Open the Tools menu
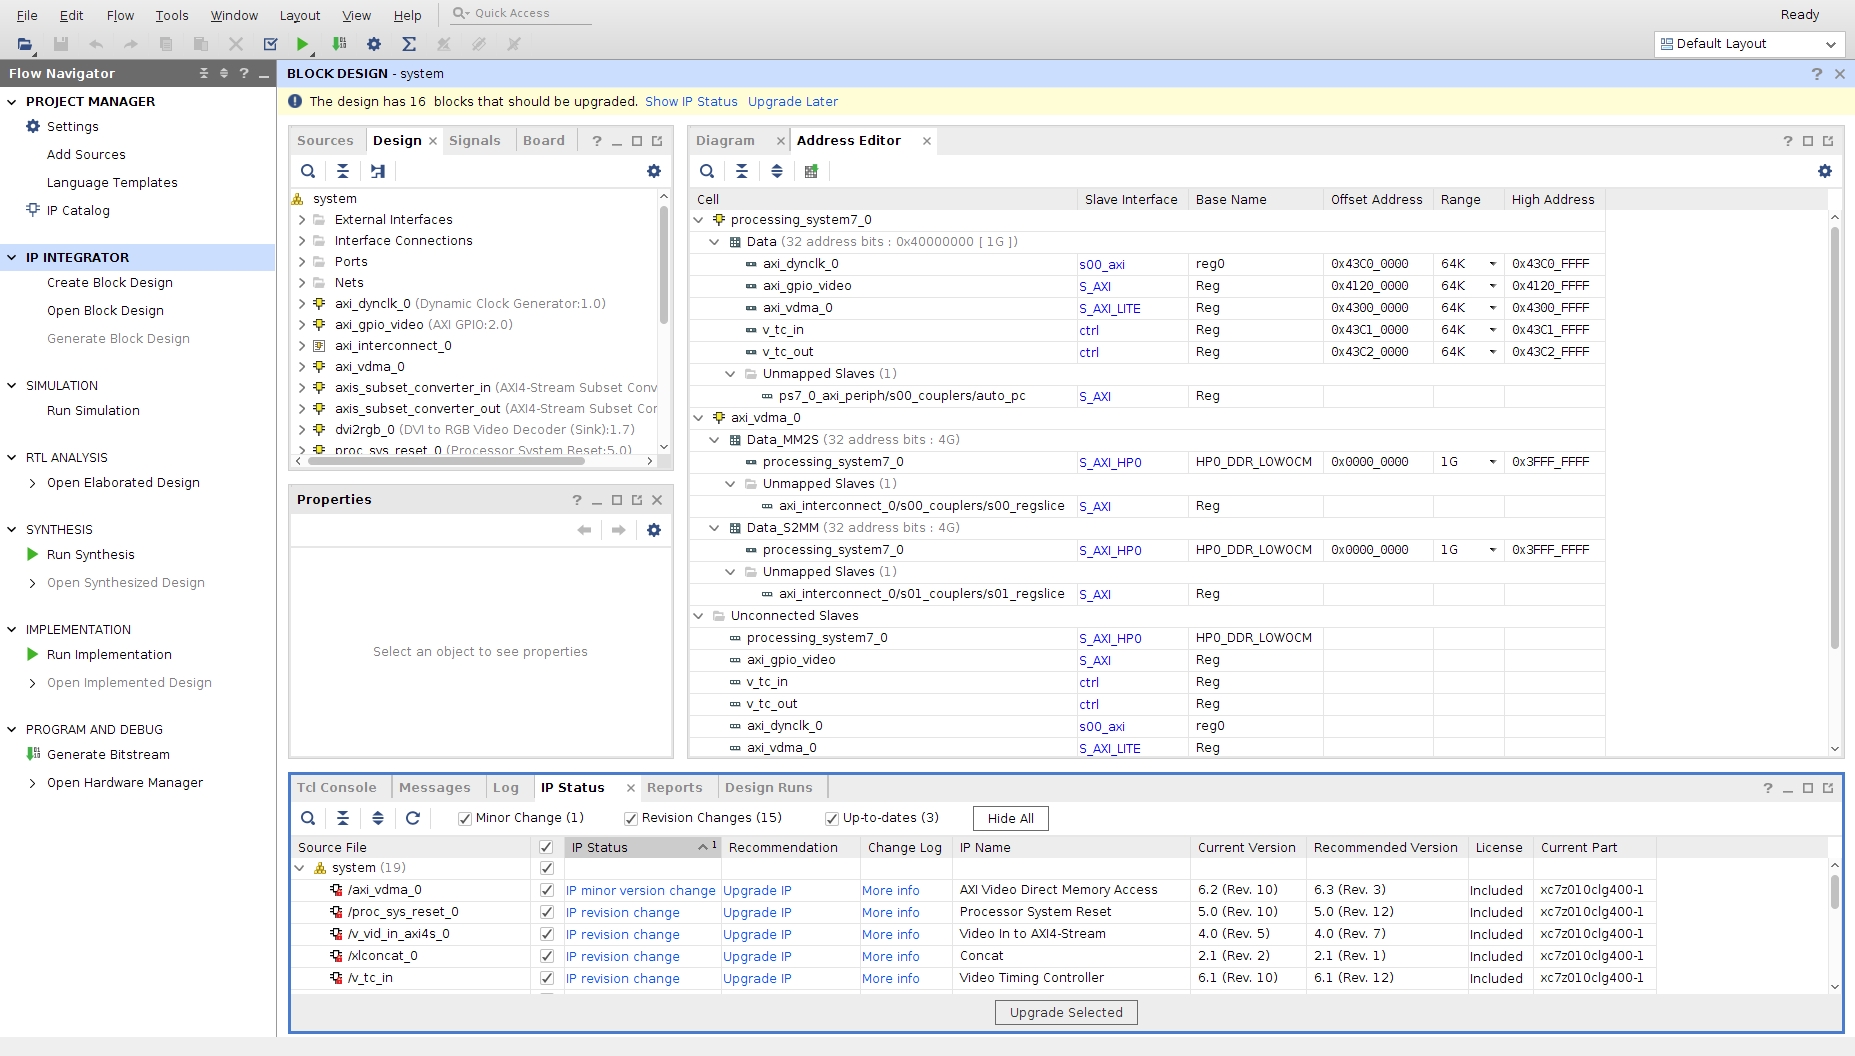The width and height of the screenshot is (1855, 1056). click(x=171, y=15)
